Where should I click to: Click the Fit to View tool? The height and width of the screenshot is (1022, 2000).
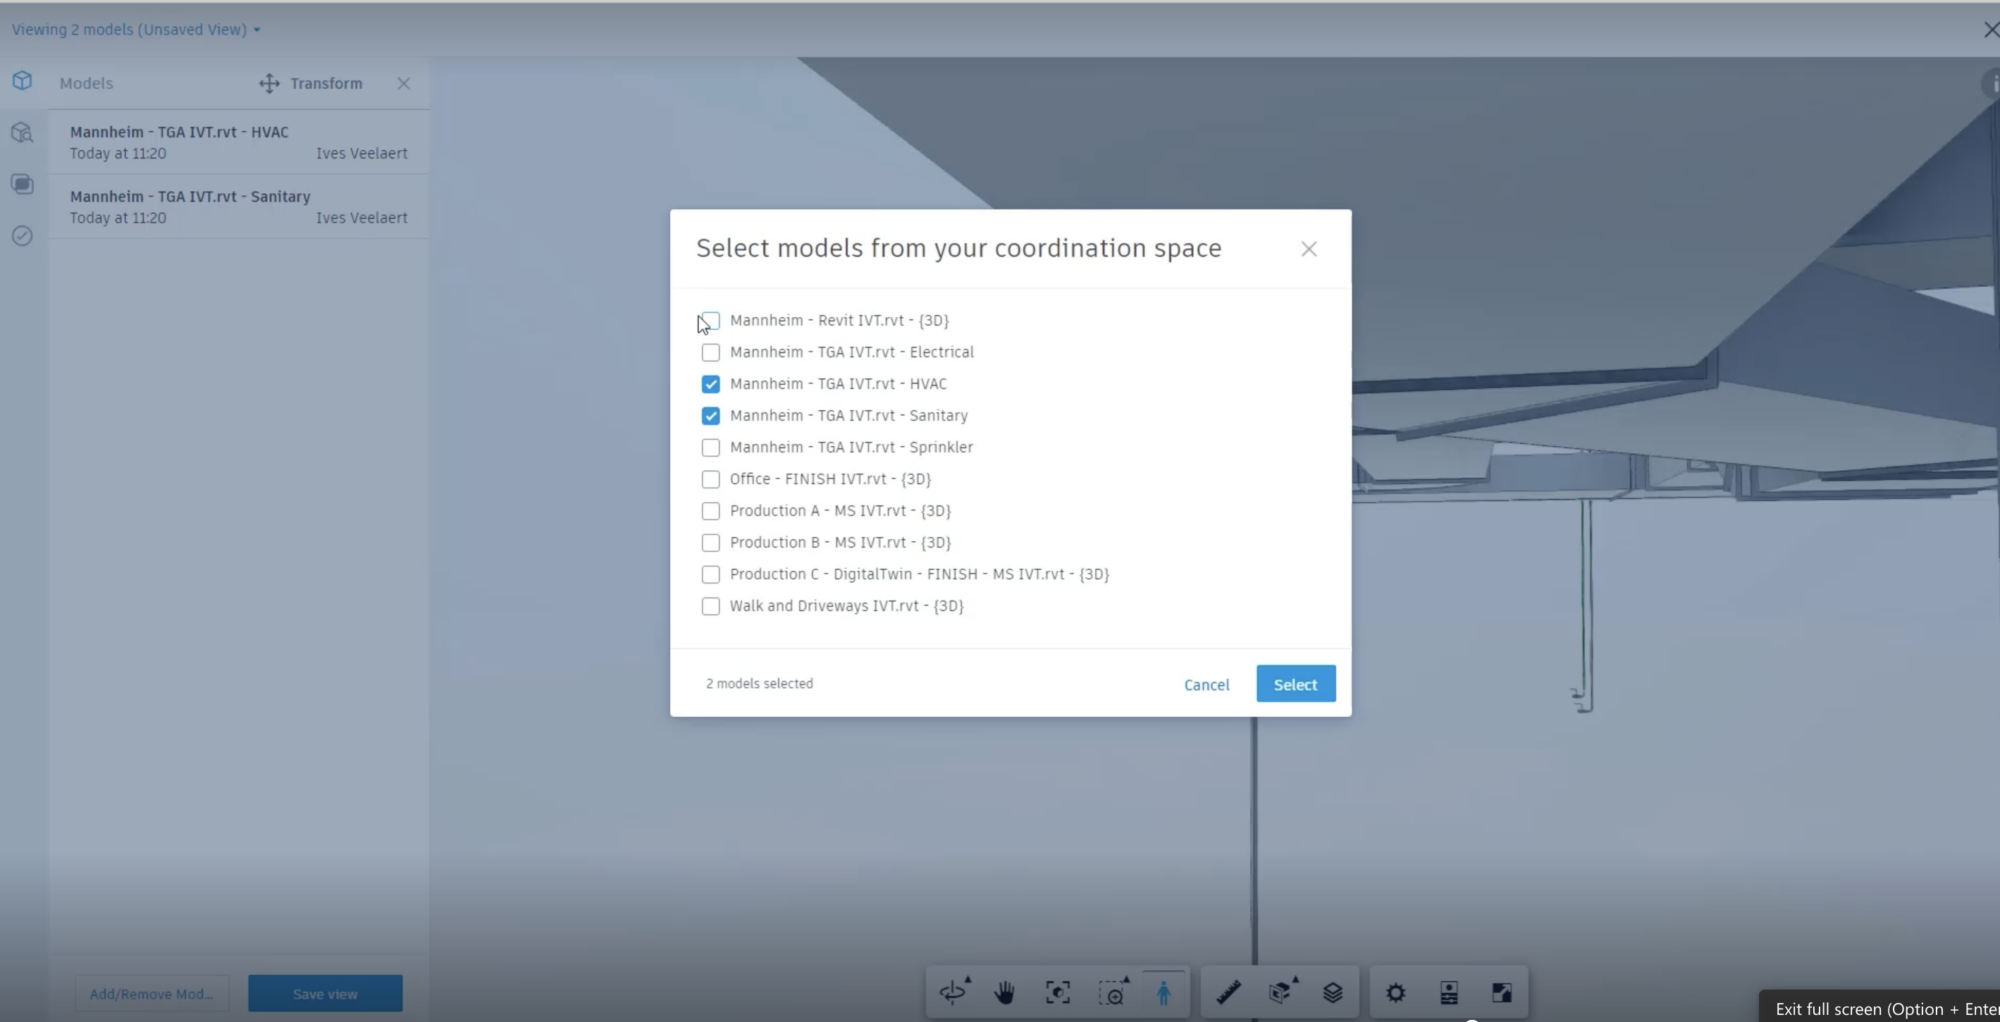[x=1058, y=992]
